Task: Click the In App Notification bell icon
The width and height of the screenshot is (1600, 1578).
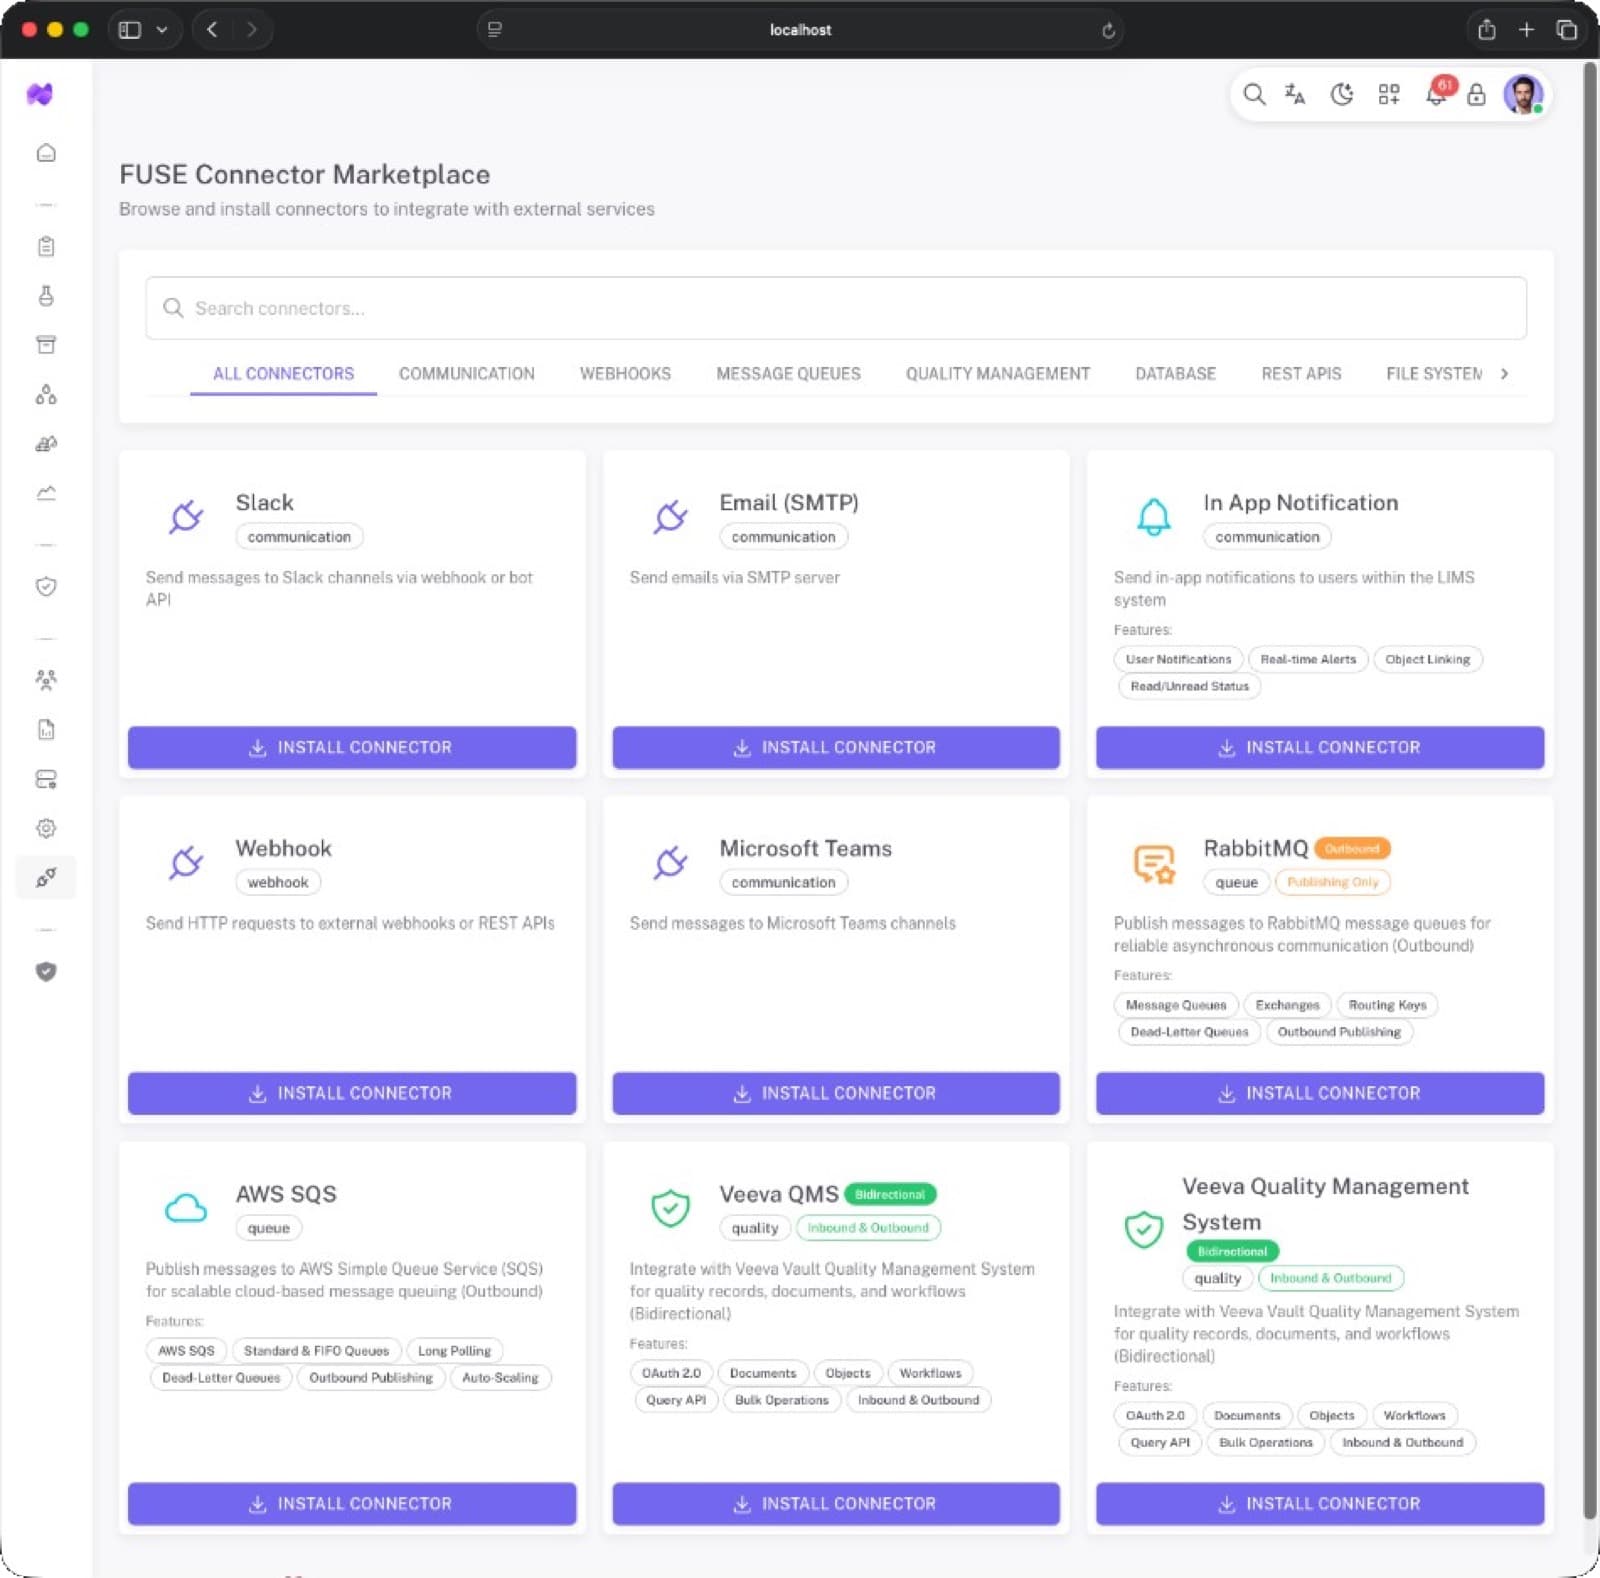Action: (1154, 516)
